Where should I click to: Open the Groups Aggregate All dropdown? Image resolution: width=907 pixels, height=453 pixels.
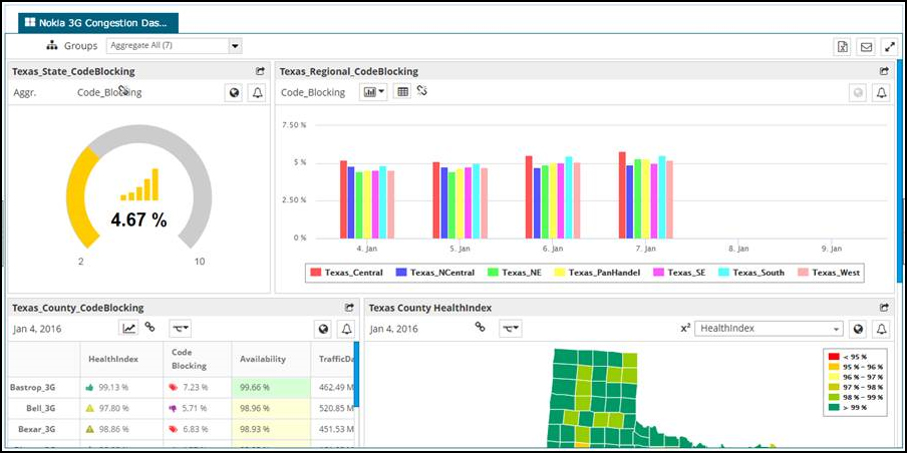pos(174,45)
